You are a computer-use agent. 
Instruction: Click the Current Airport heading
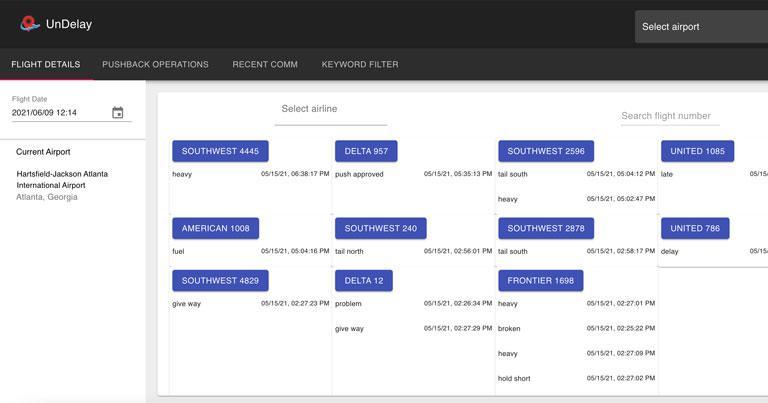[x=43, y=152]
